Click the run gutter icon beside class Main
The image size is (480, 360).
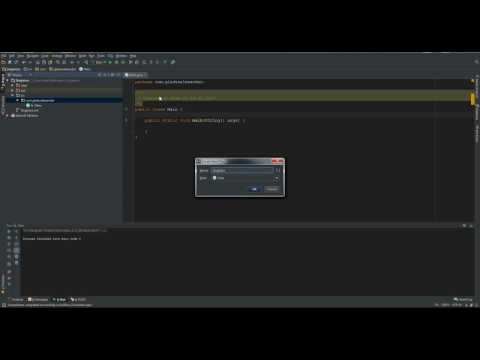click(126, 109)
